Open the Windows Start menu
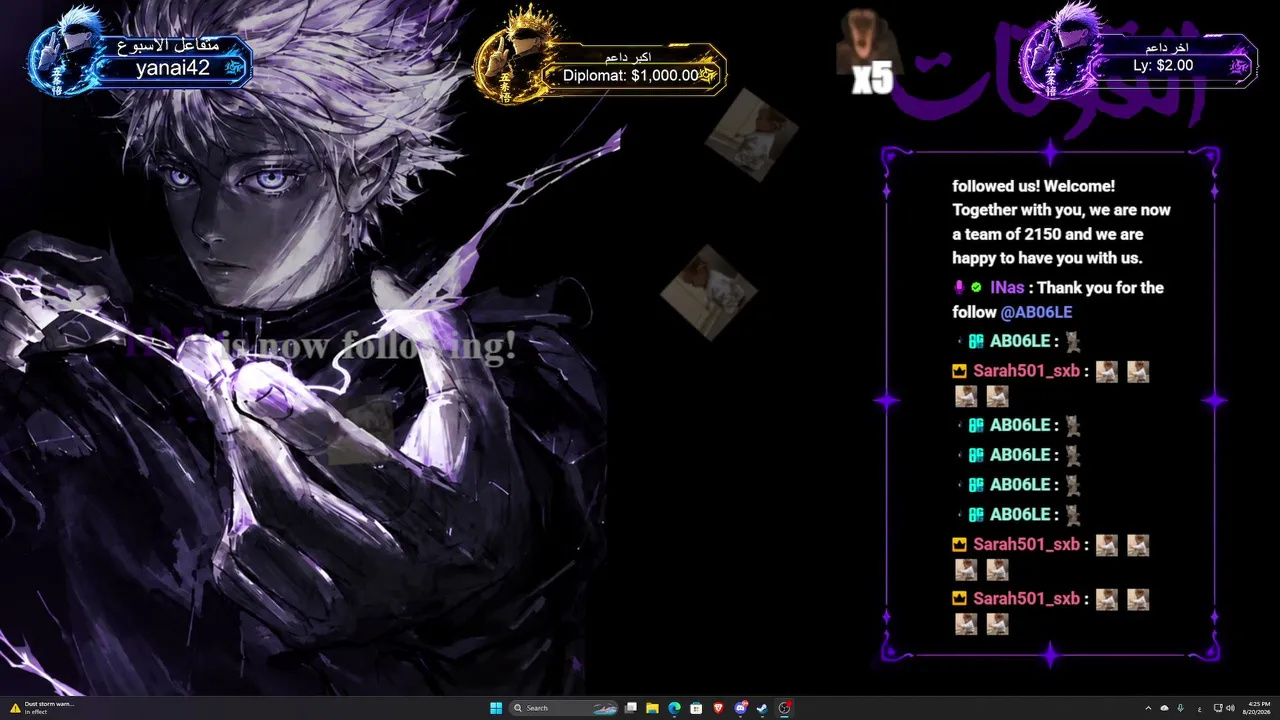 [x=496, y=708]
